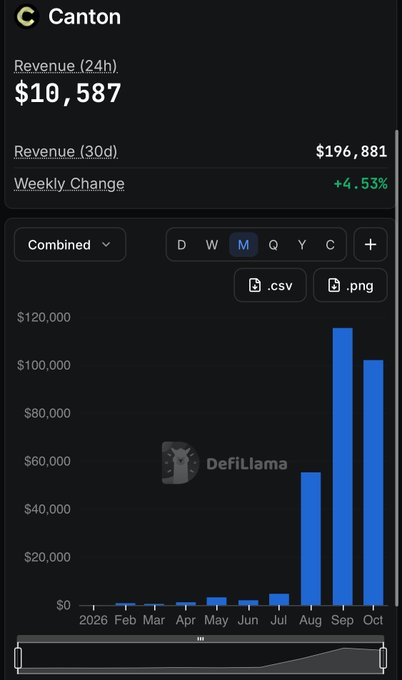Click the range slider top grip bar
Viewport: 402px width, 680px height.
click(200, 639)
